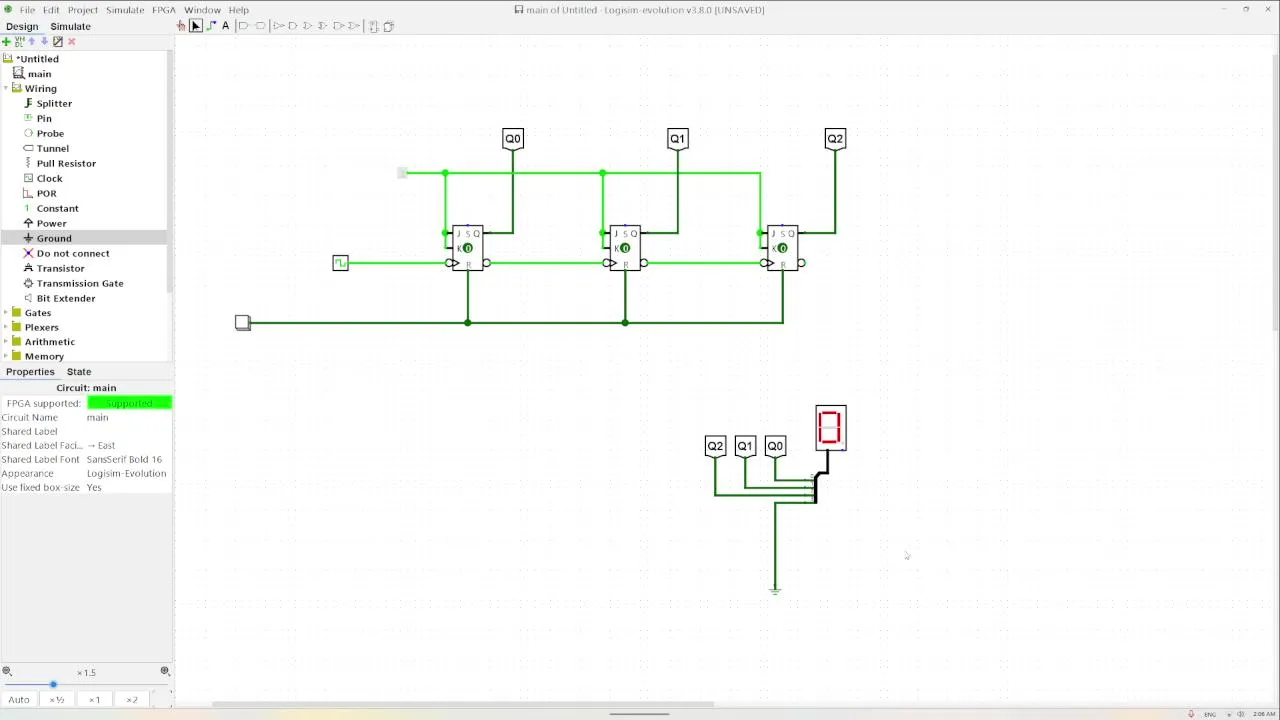Image resolution: width=1280 pixels, height=720 pixels.
Task: Click the ENG language indicator in tray
Action: coord(1210,714)
